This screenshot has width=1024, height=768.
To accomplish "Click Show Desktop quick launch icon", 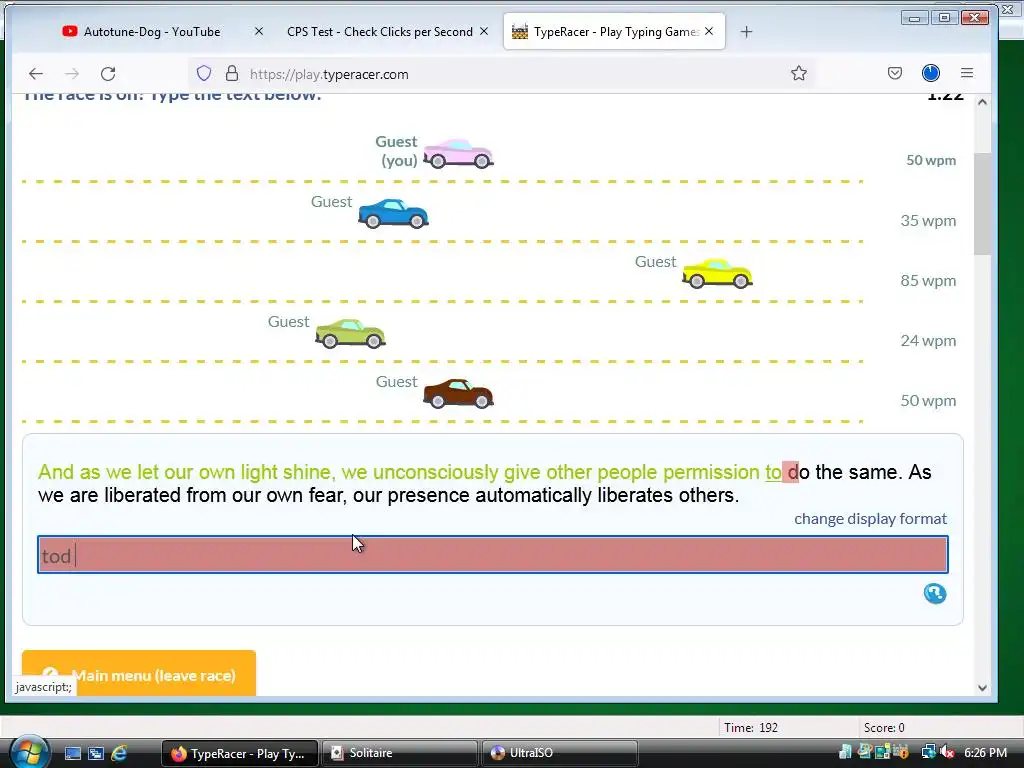I will [72, 754].
